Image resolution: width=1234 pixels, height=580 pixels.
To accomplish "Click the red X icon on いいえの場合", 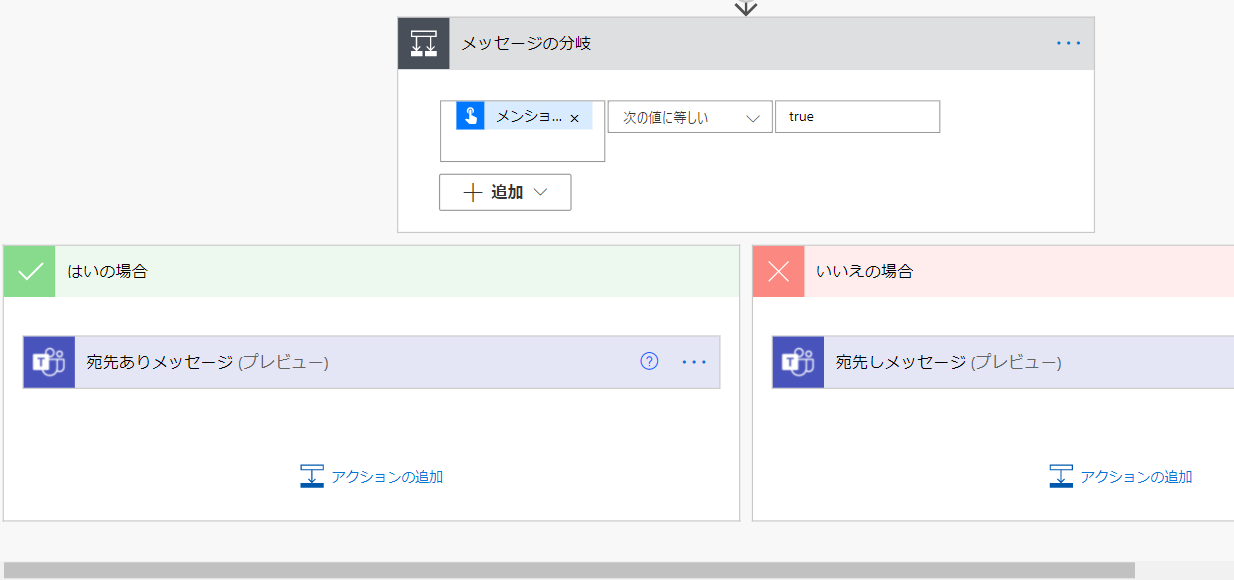I will tap(777, 271).
